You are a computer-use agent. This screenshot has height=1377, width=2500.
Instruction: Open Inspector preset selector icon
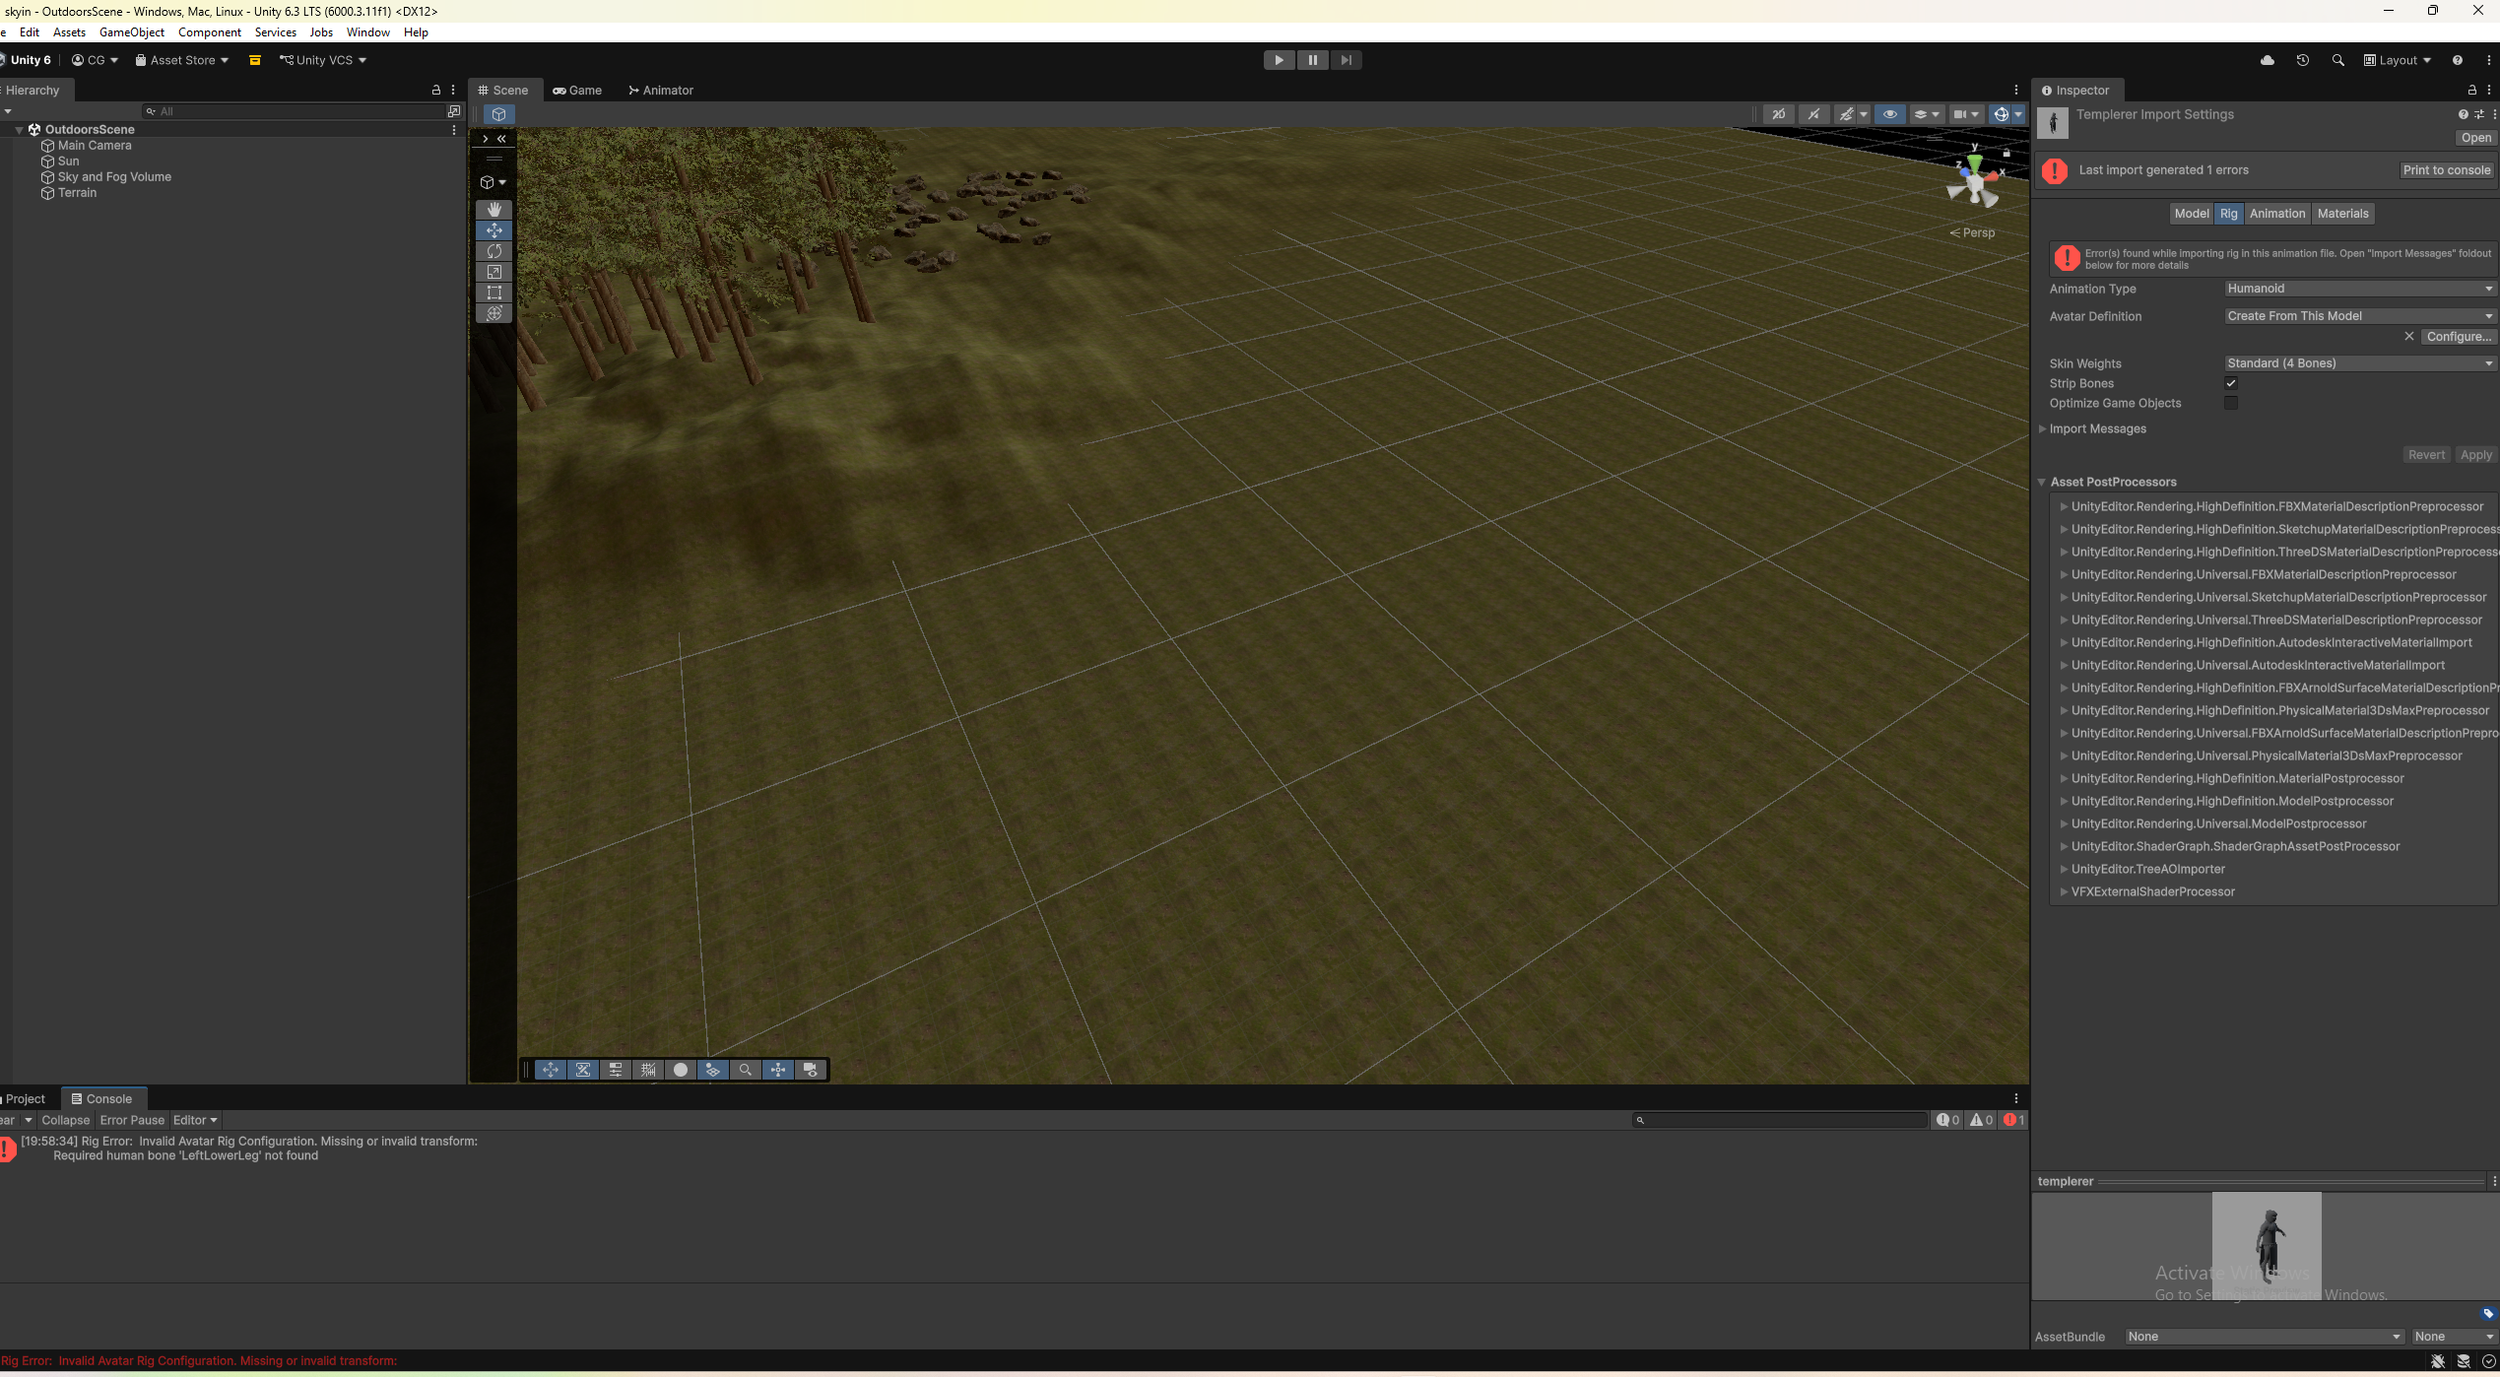coord(2479,115)
